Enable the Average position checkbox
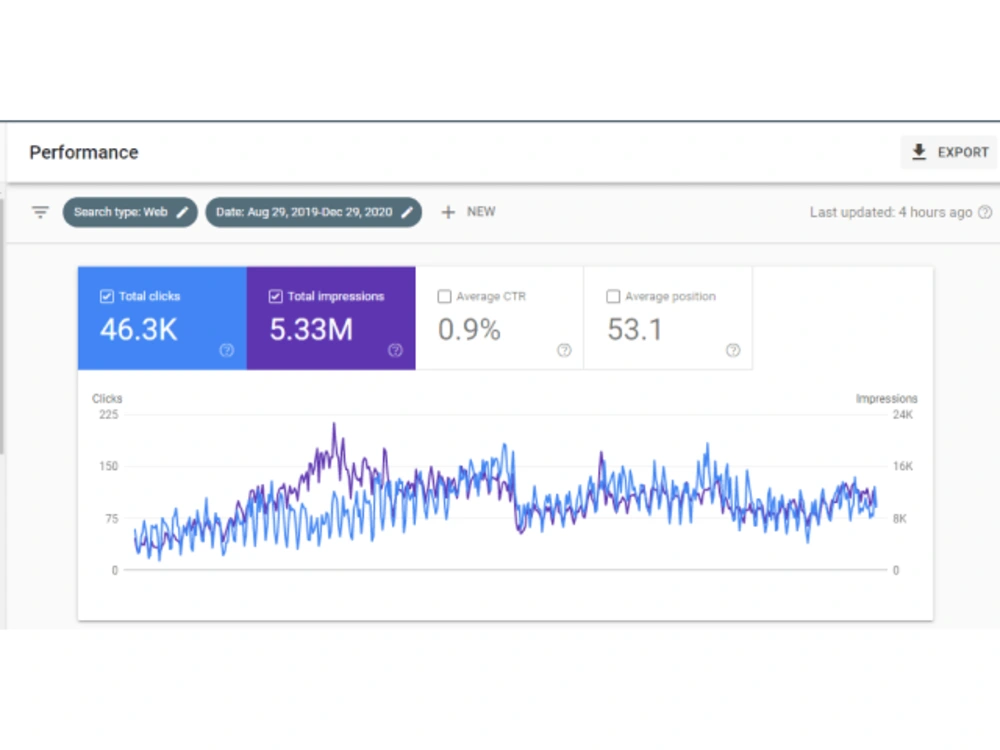This screenshot has height=750, width=1000. point(613,296)
